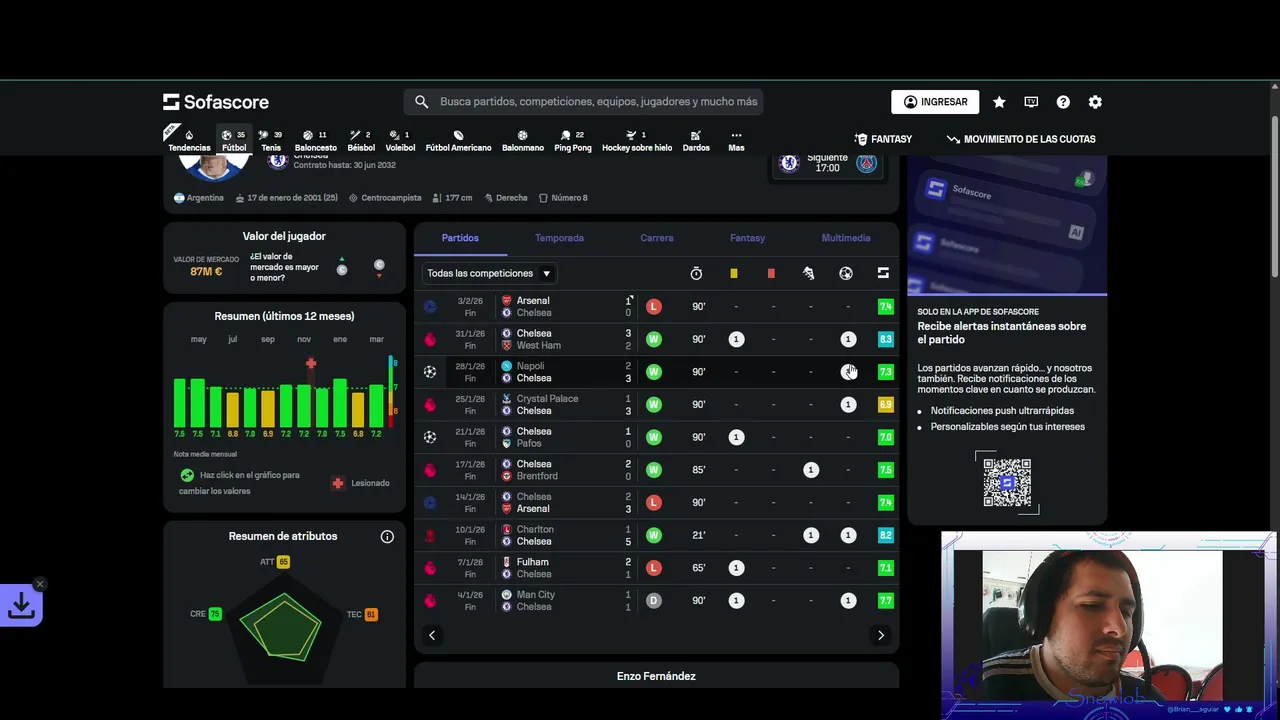Click rating 6.9 badge for Crystal Palace match
The width and height of the screenshot is (1280, 720).
(885, 405)
